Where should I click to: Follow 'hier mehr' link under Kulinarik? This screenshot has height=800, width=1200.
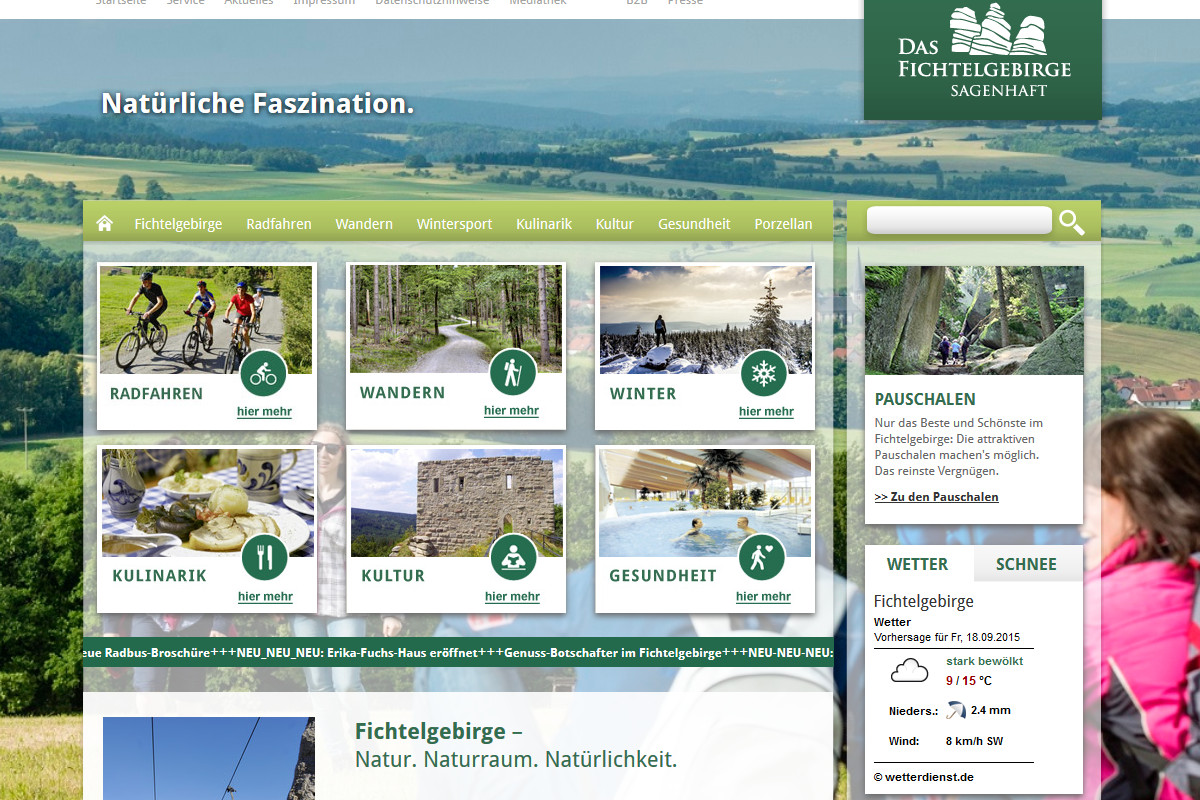click(x=265, y=596)
